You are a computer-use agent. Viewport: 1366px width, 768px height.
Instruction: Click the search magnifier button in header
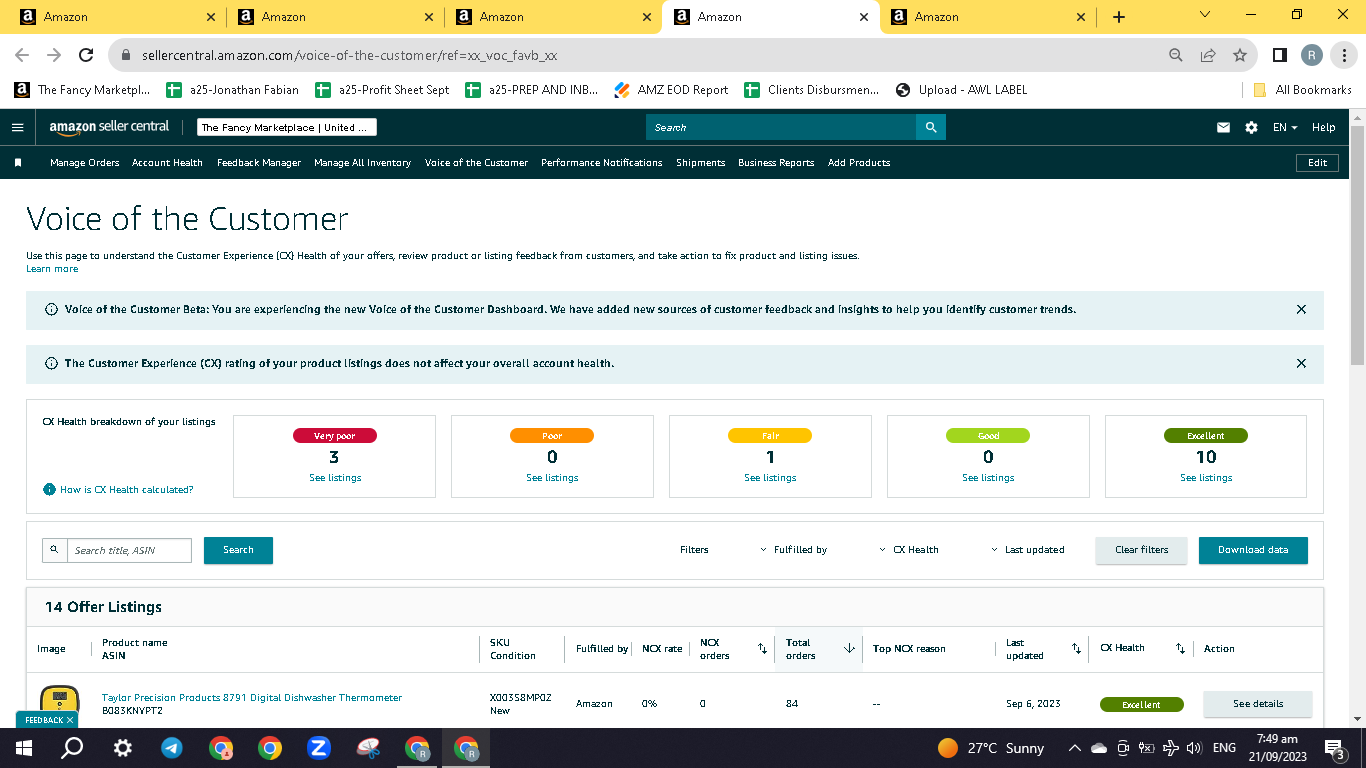click(930, 127)
